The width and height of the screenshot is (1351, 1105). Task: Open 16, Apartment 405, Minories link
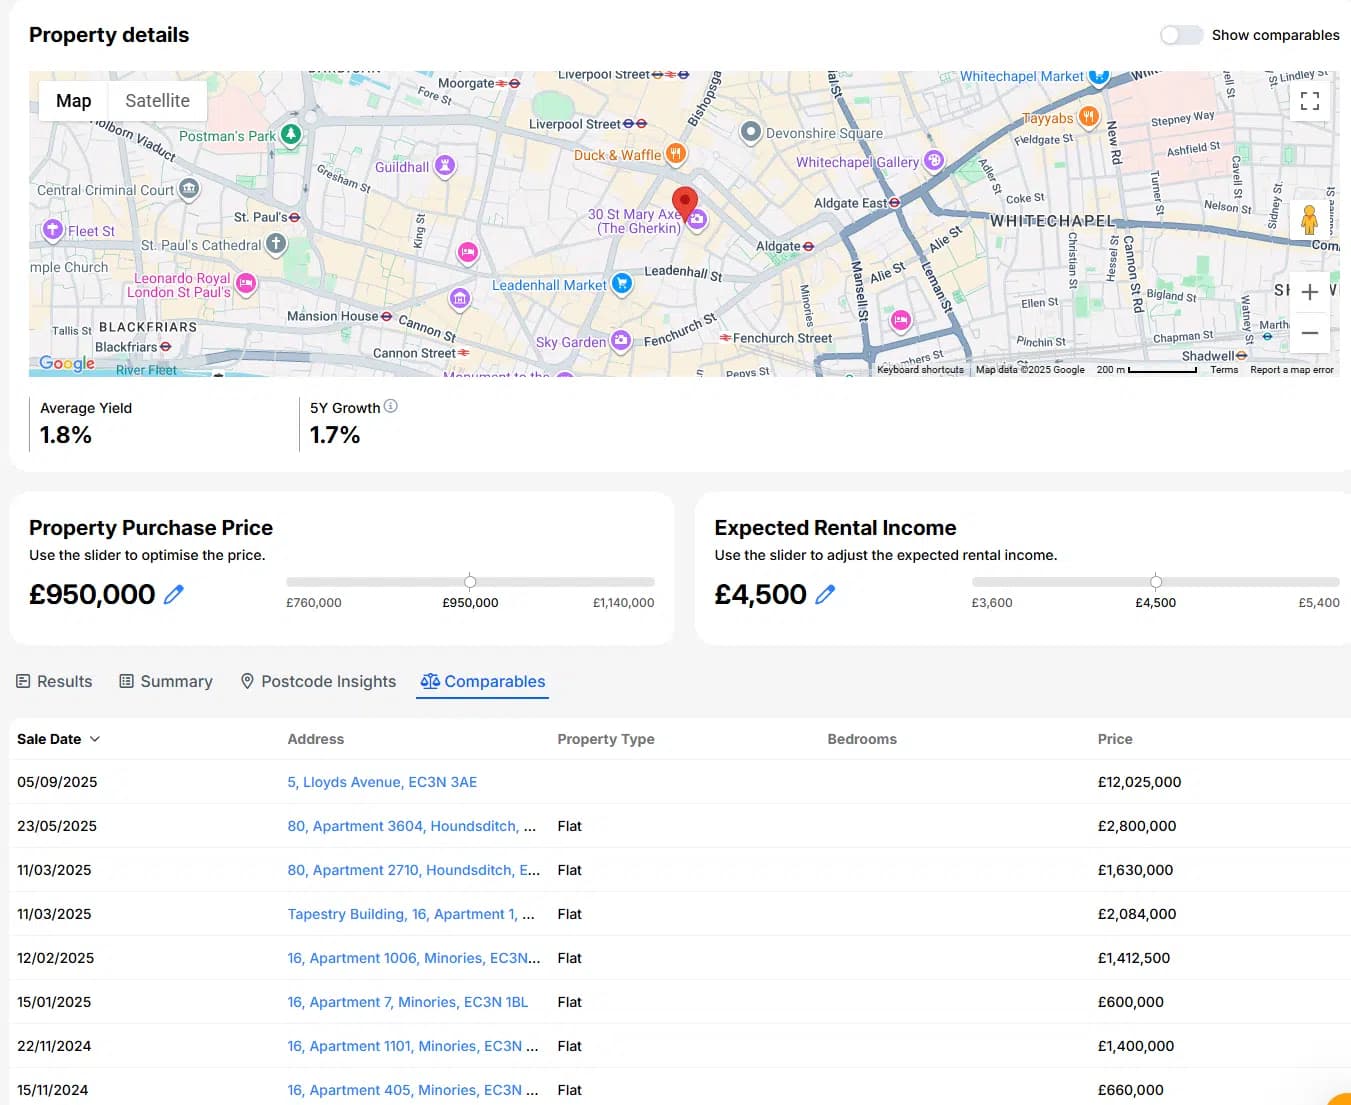click(x=413, y=1090)
